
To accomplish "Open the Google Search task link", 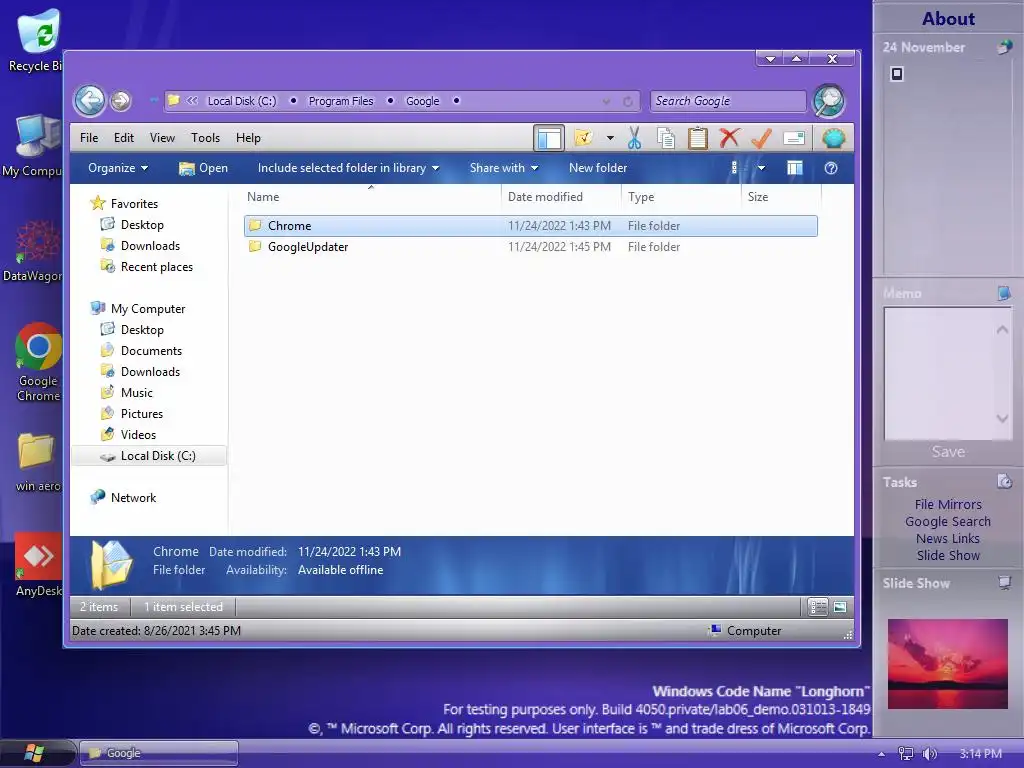I will [948, 521].
